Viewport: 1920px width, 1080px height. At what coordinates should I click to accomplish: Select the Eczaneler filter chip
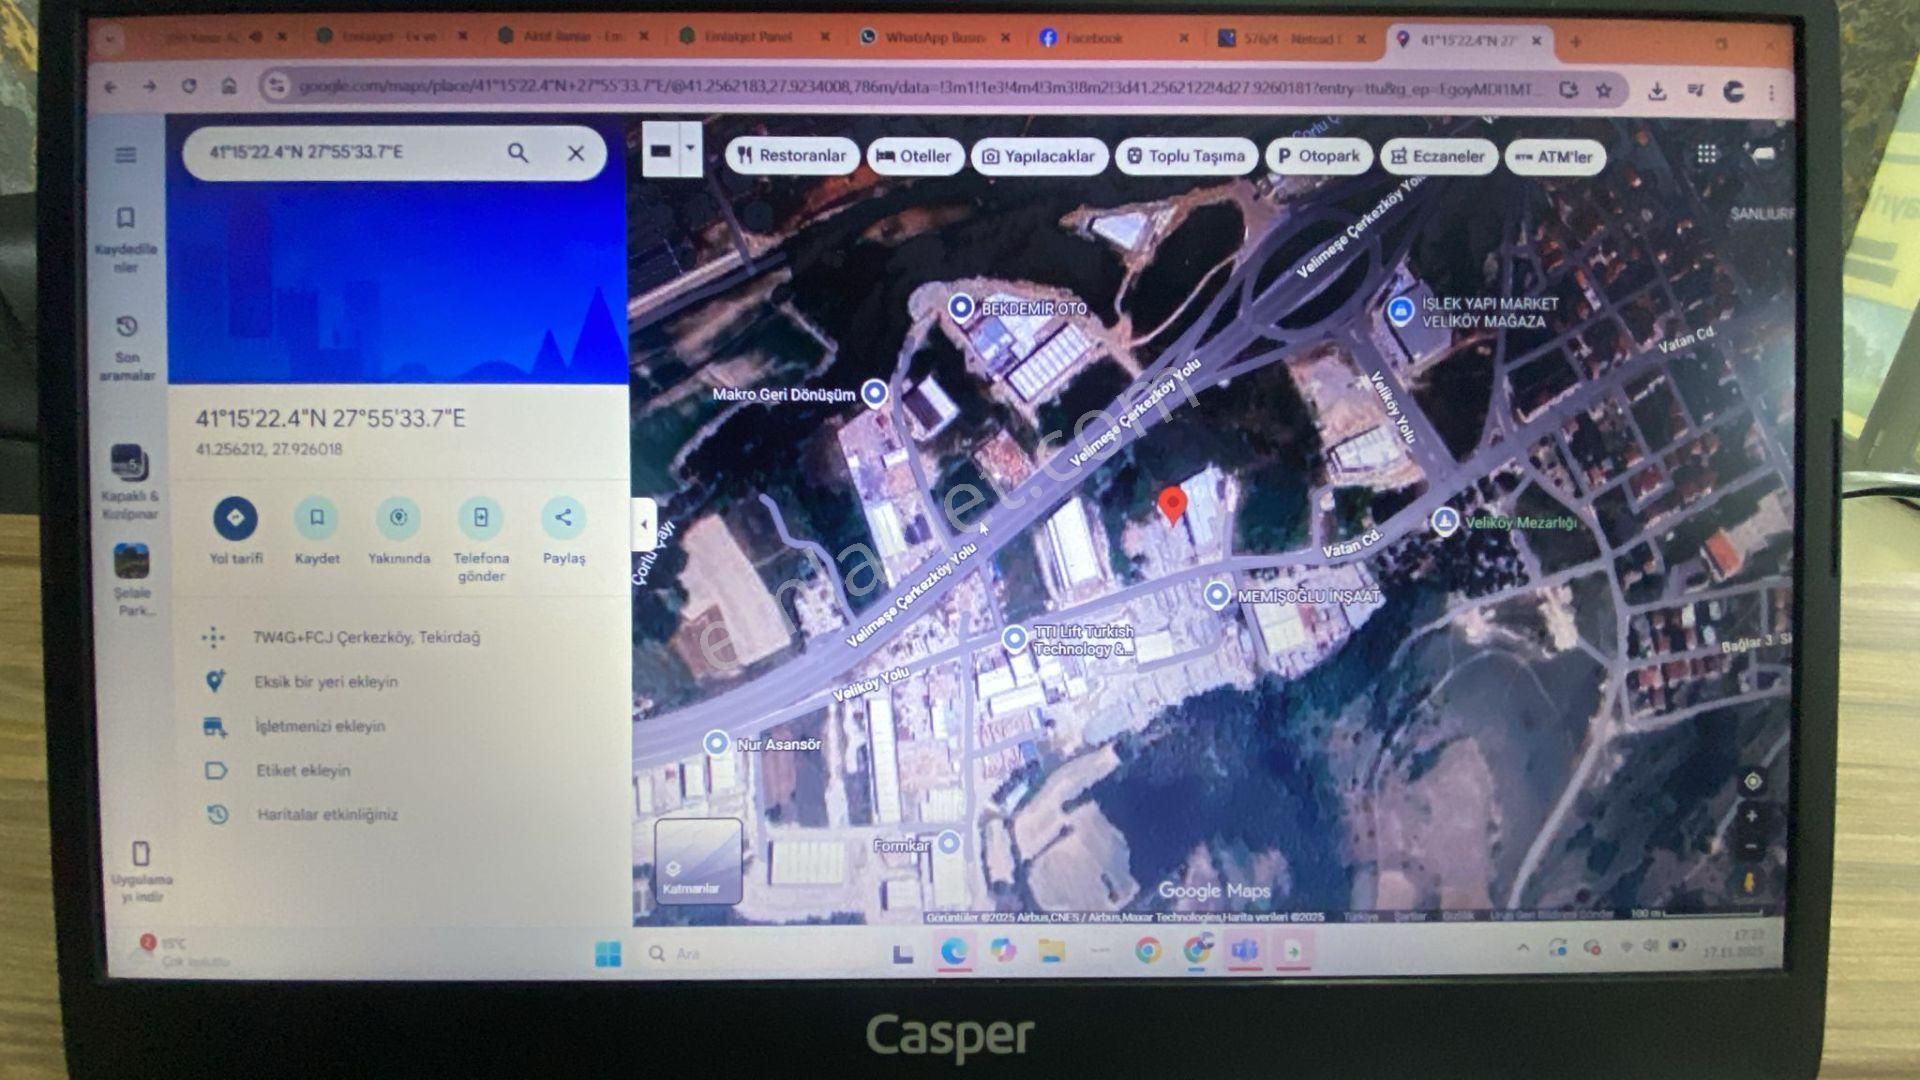tap(1437, 157)
